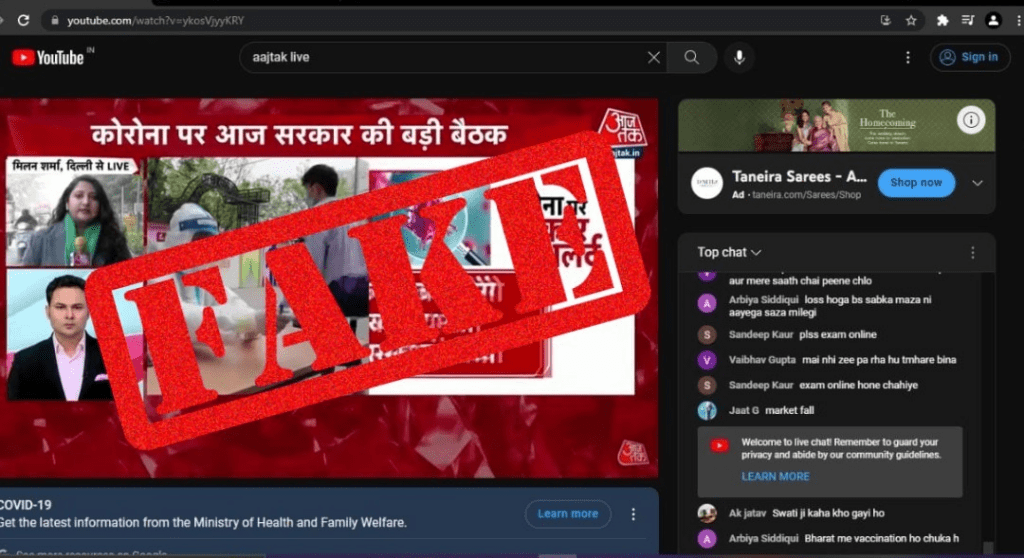Viewport: 1024px width, 558px height.
Task: Click Sandeep Kaur avatar beside exam online hone chahiye
Action: [x=707, y=386]
